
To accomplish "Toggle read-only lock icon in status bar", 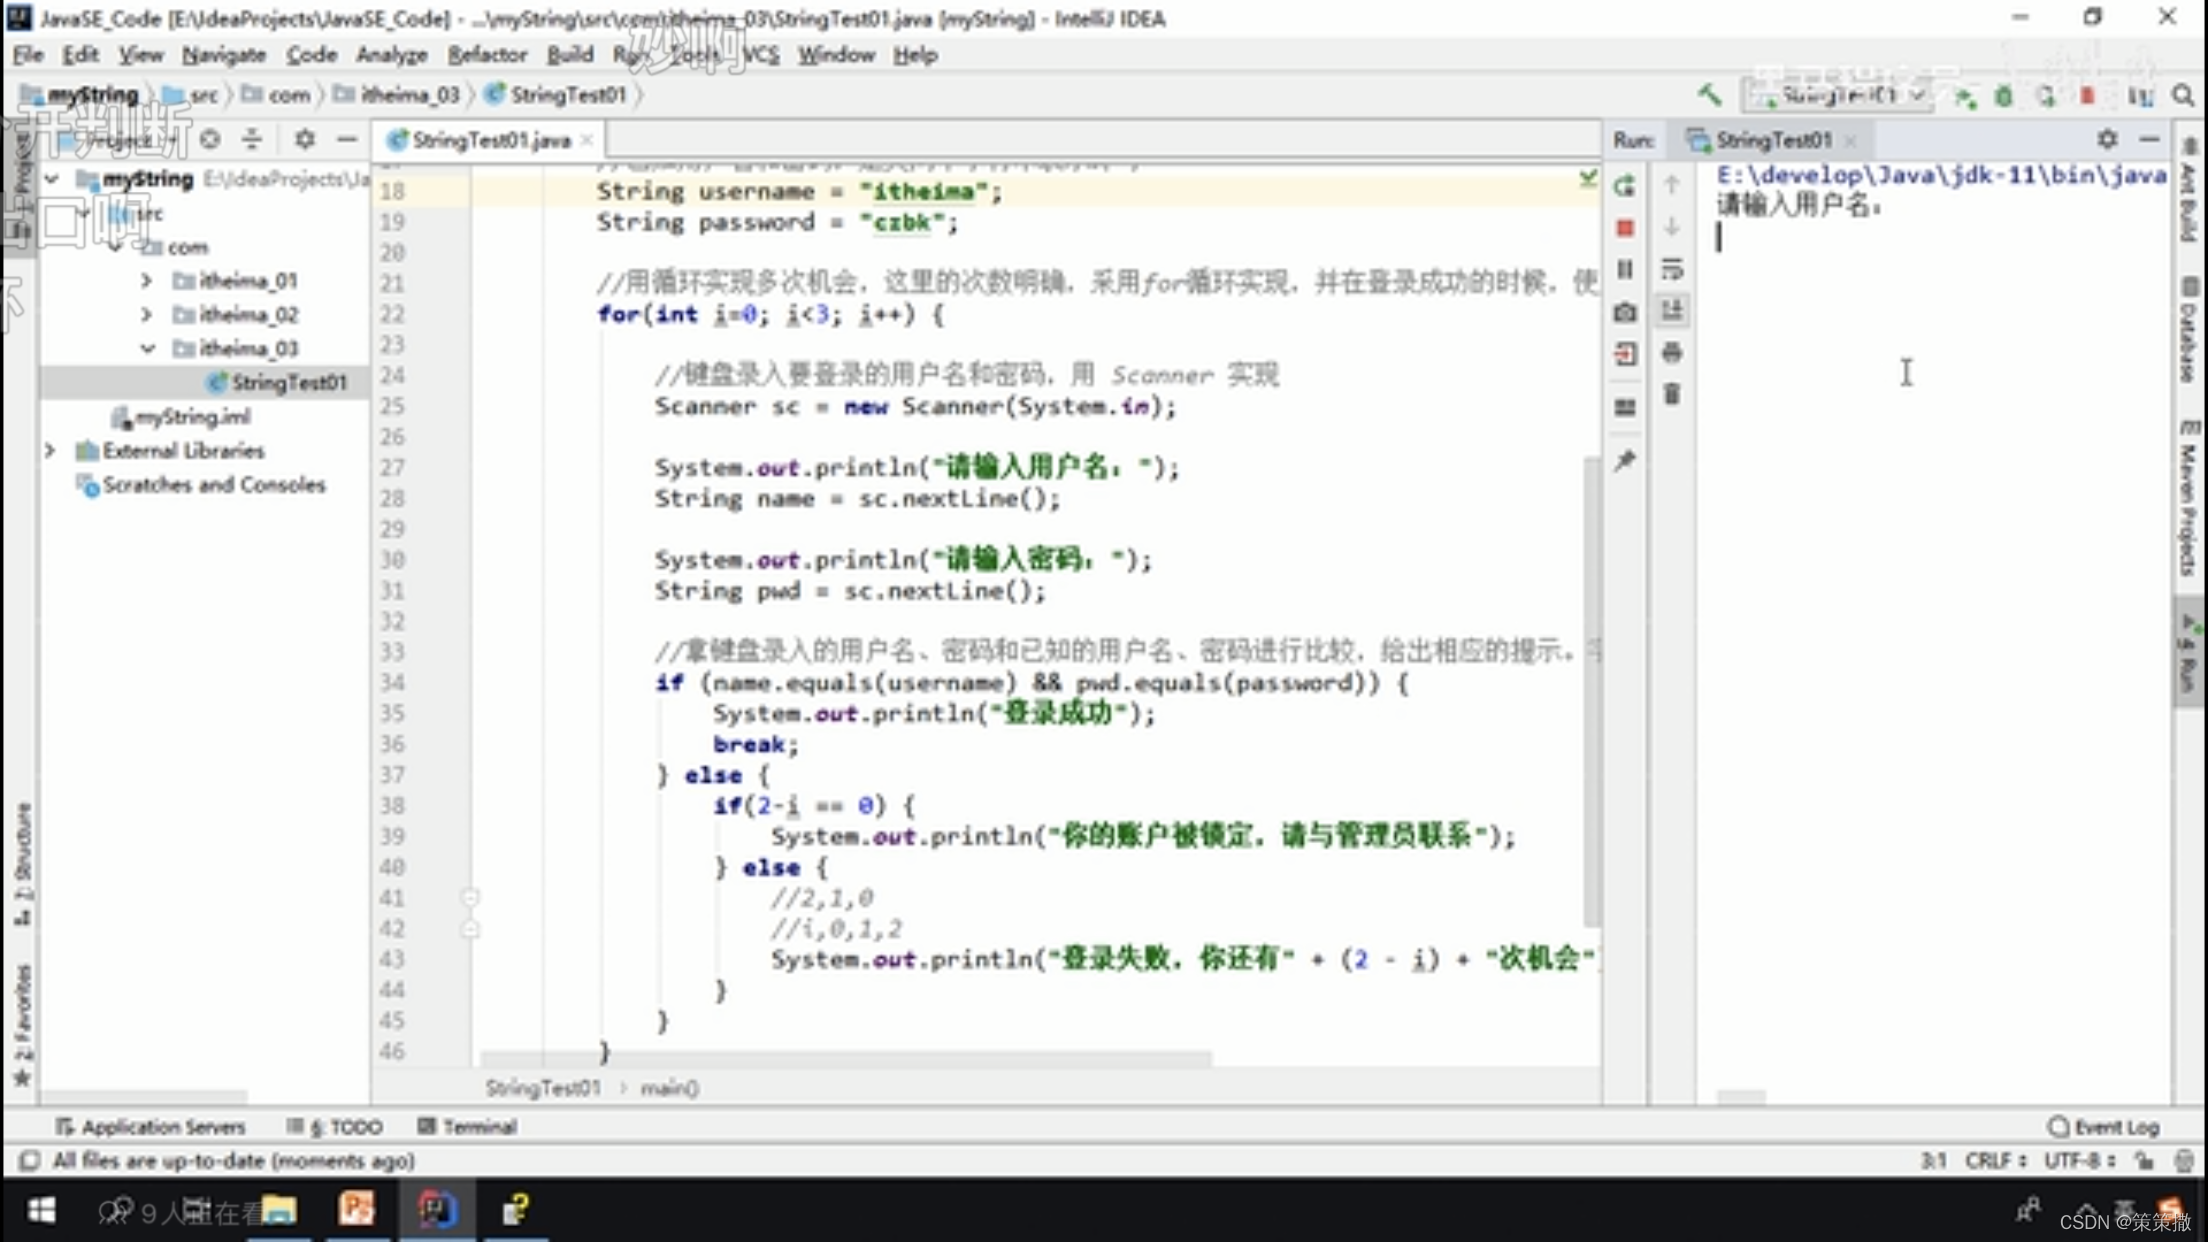I will tap(2142, 1160).
